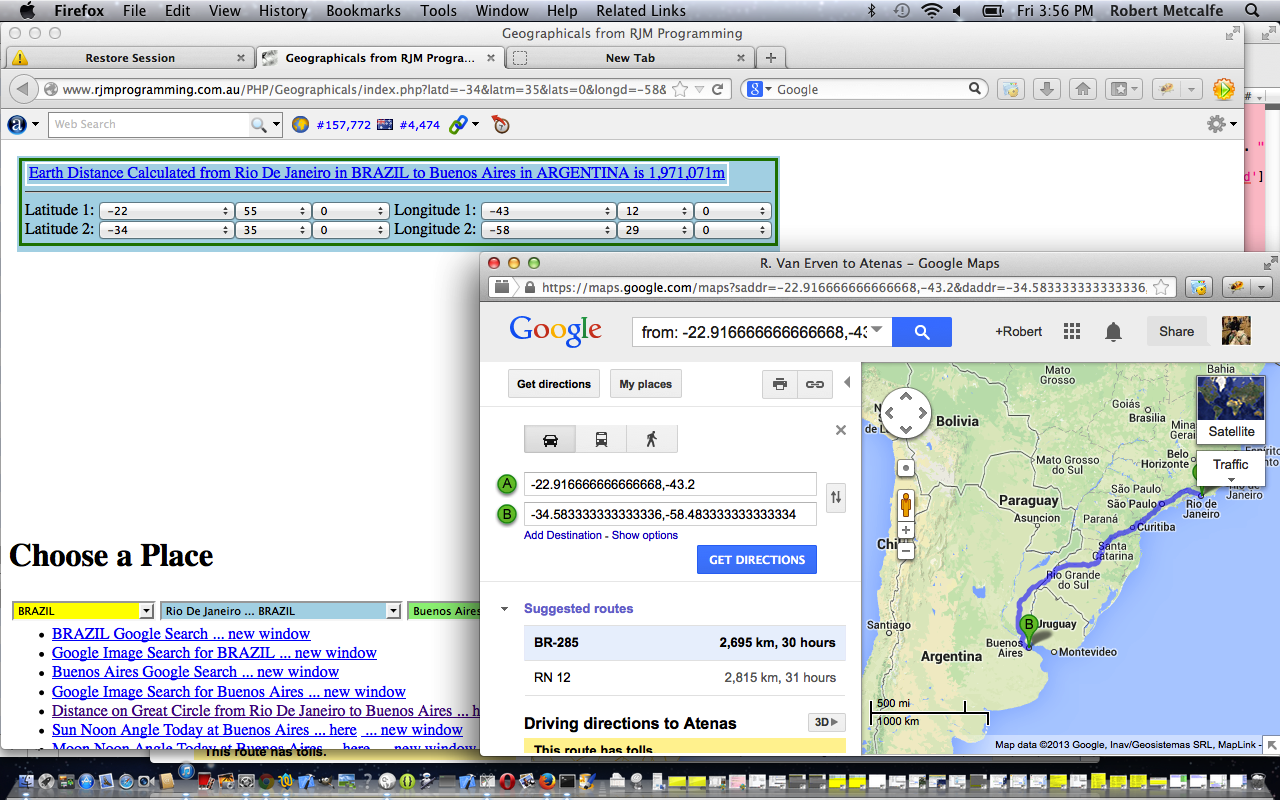Collapse Suggested routes triangle
The width and height of the screenshot is (1280, 800).
504,609
